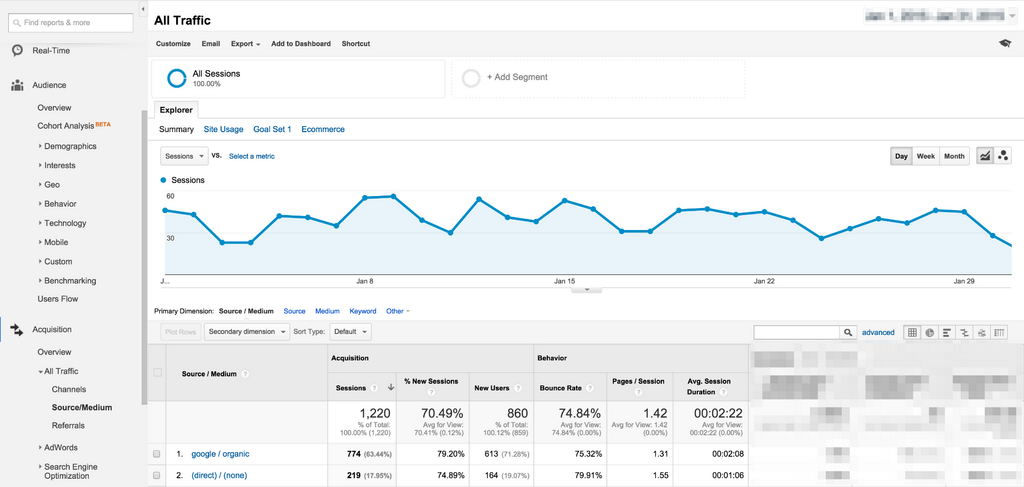Select the performance bar view icon
1024x487 pixels.
[x=947, y=332]
